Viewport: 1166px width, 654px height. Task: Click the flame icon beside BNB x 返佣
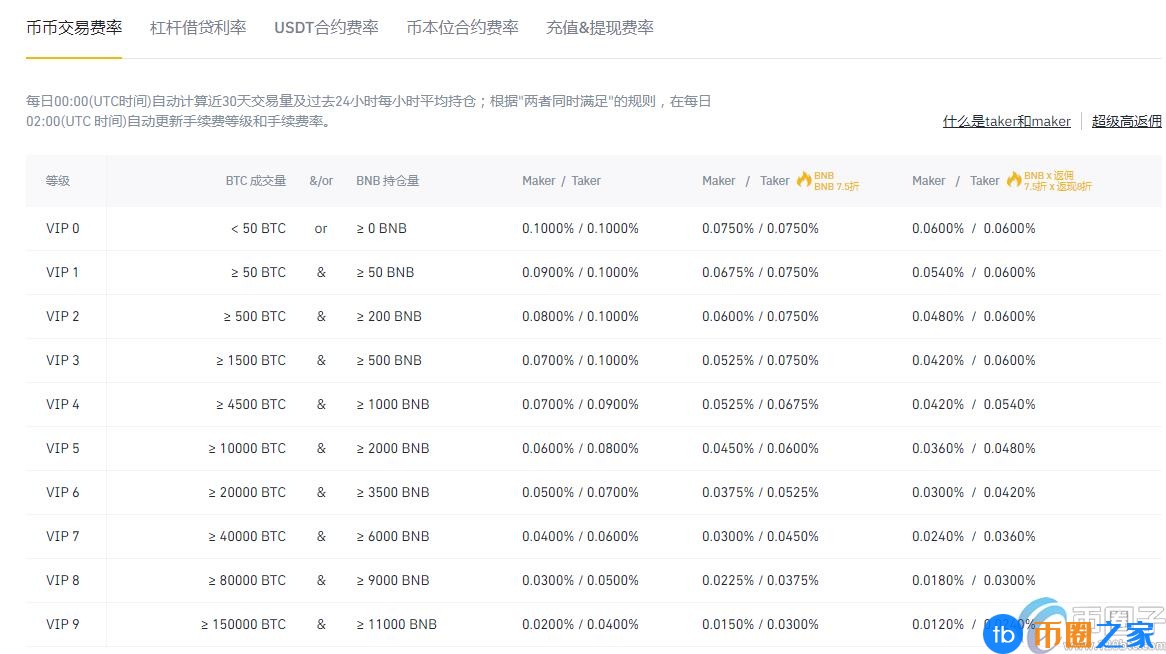click(1014, 179)
